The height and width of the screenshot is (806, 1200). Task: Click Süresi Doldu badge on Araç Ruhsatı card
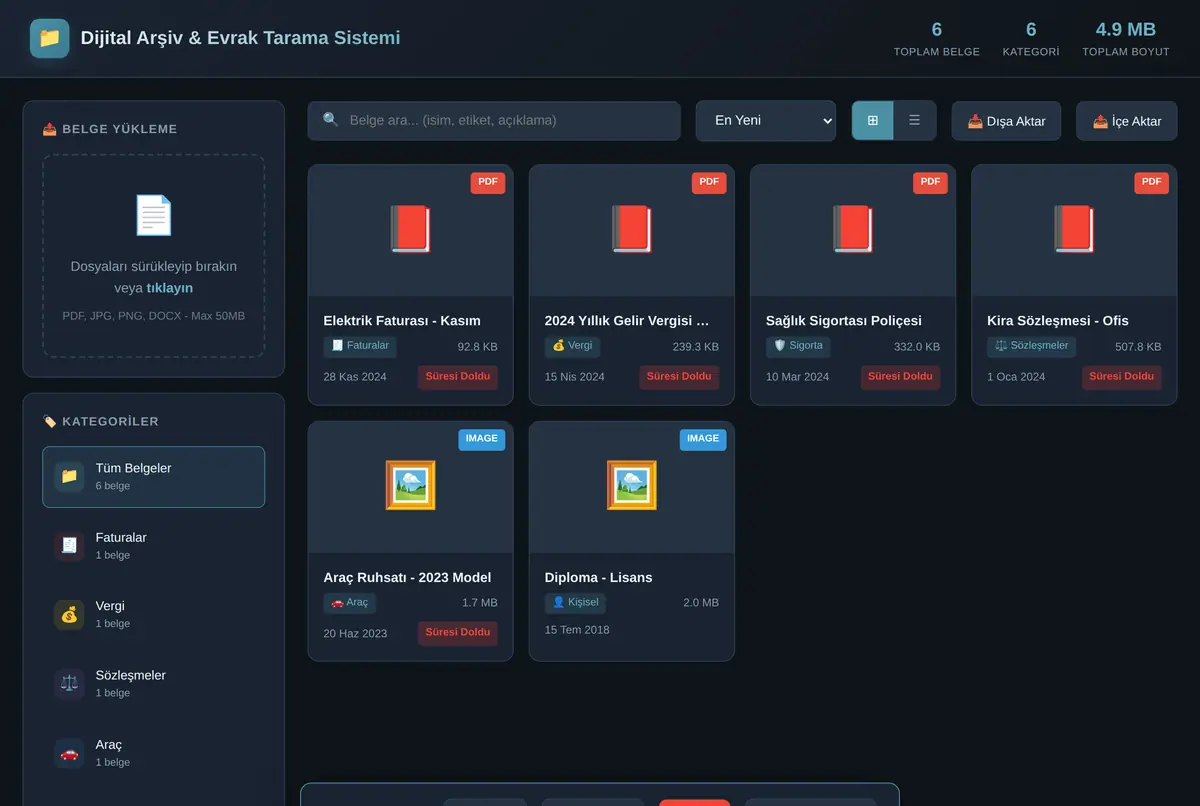(458, 633)
